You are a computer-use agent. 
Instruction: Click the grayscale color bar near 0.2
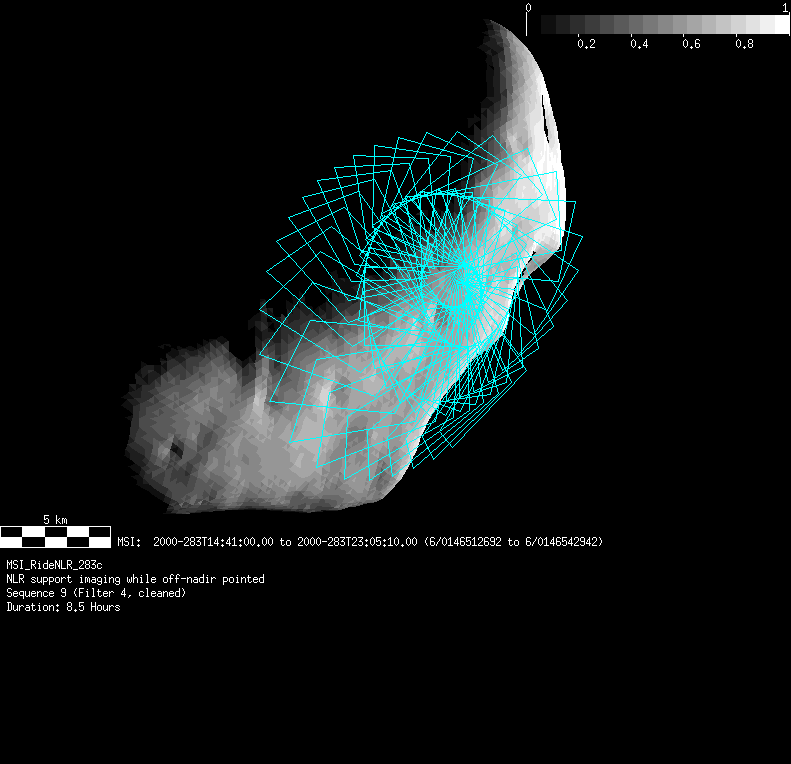[586, 25]
